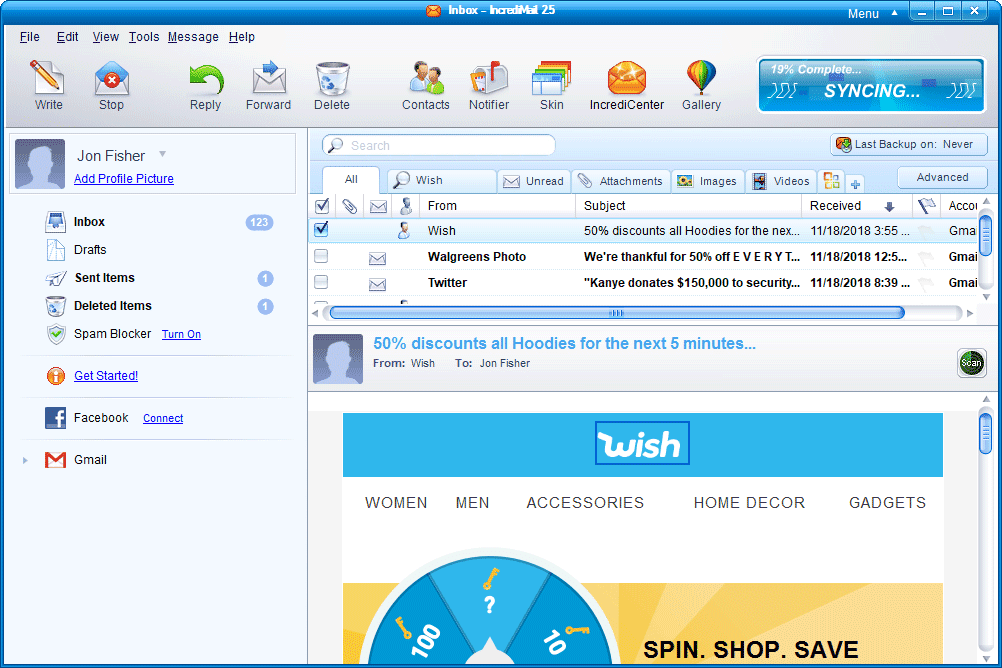The height and width of the screenshot is (668, 1002).
Task: Open the Edit menu
Action: tap(67, 37)
